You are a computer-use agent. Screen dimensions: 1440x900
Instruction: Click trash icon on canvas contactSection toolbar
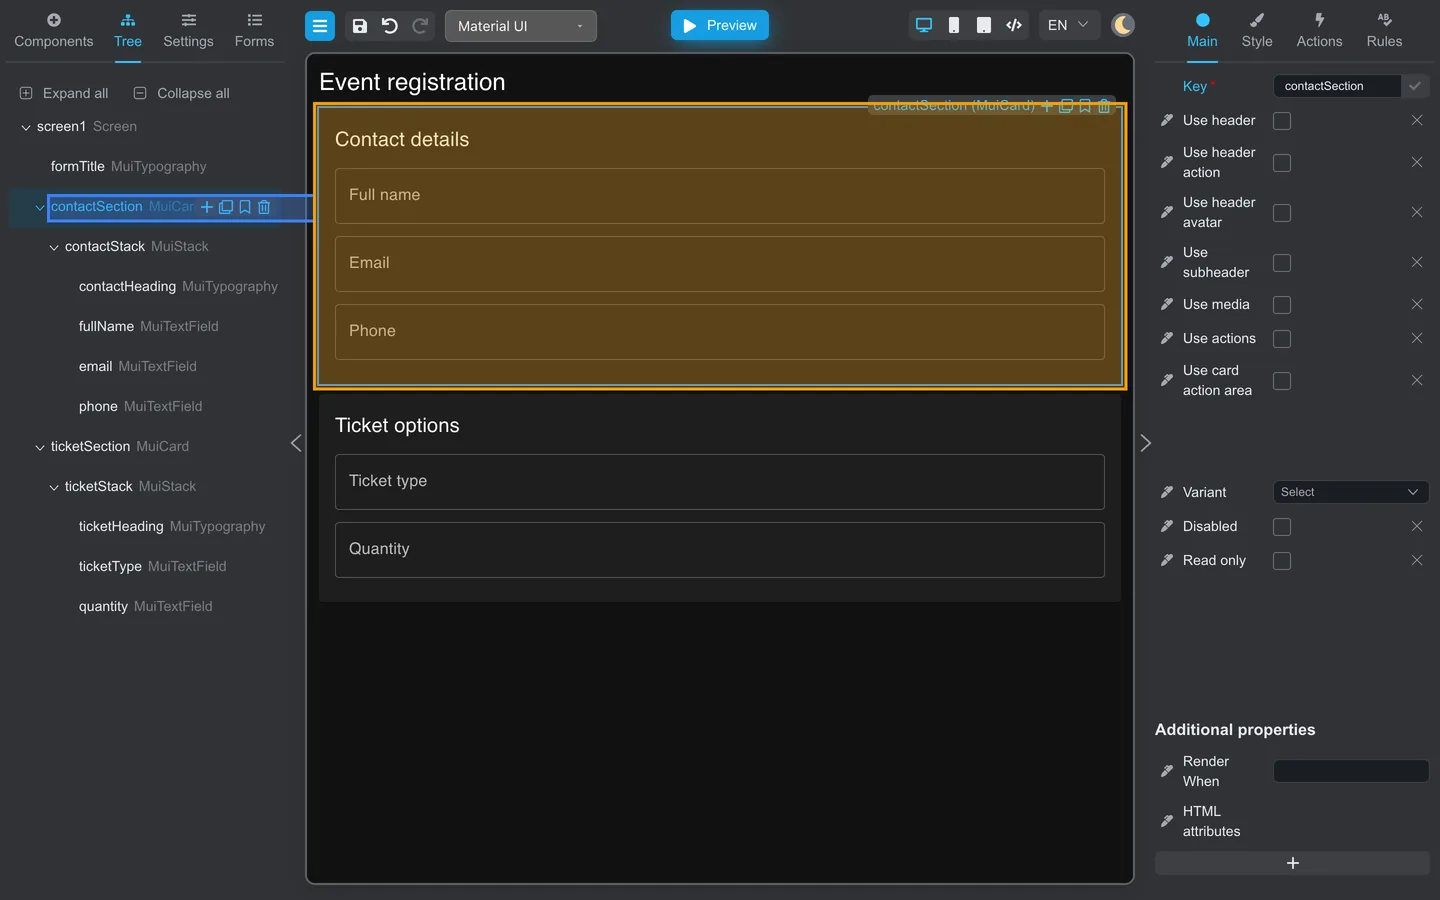(1104, 105)
